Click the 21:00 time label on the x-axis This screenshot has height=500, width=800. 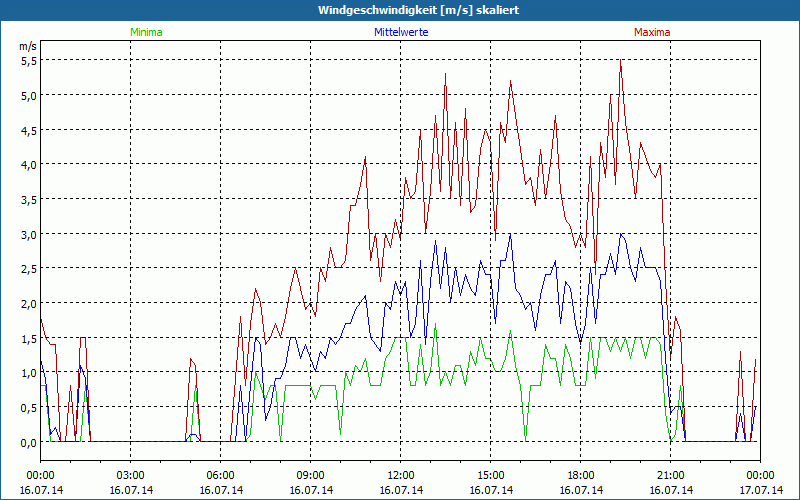click(x=670, y=476)
